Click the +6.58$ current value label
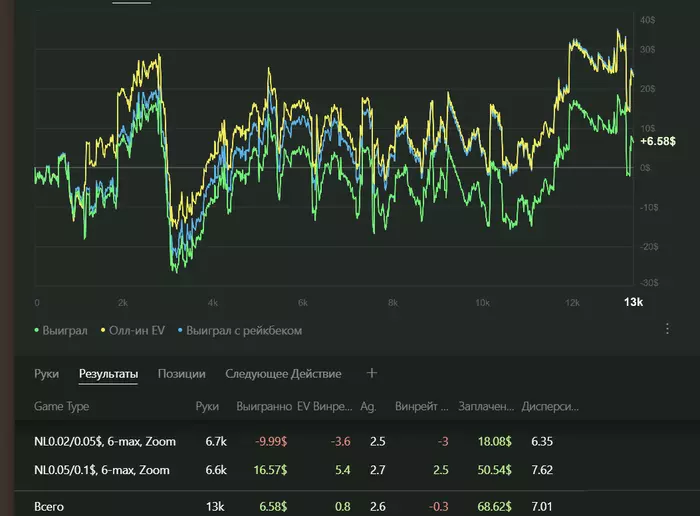Image resolution: width=700 pixels, height=516 pixels. tap(658, 142)
